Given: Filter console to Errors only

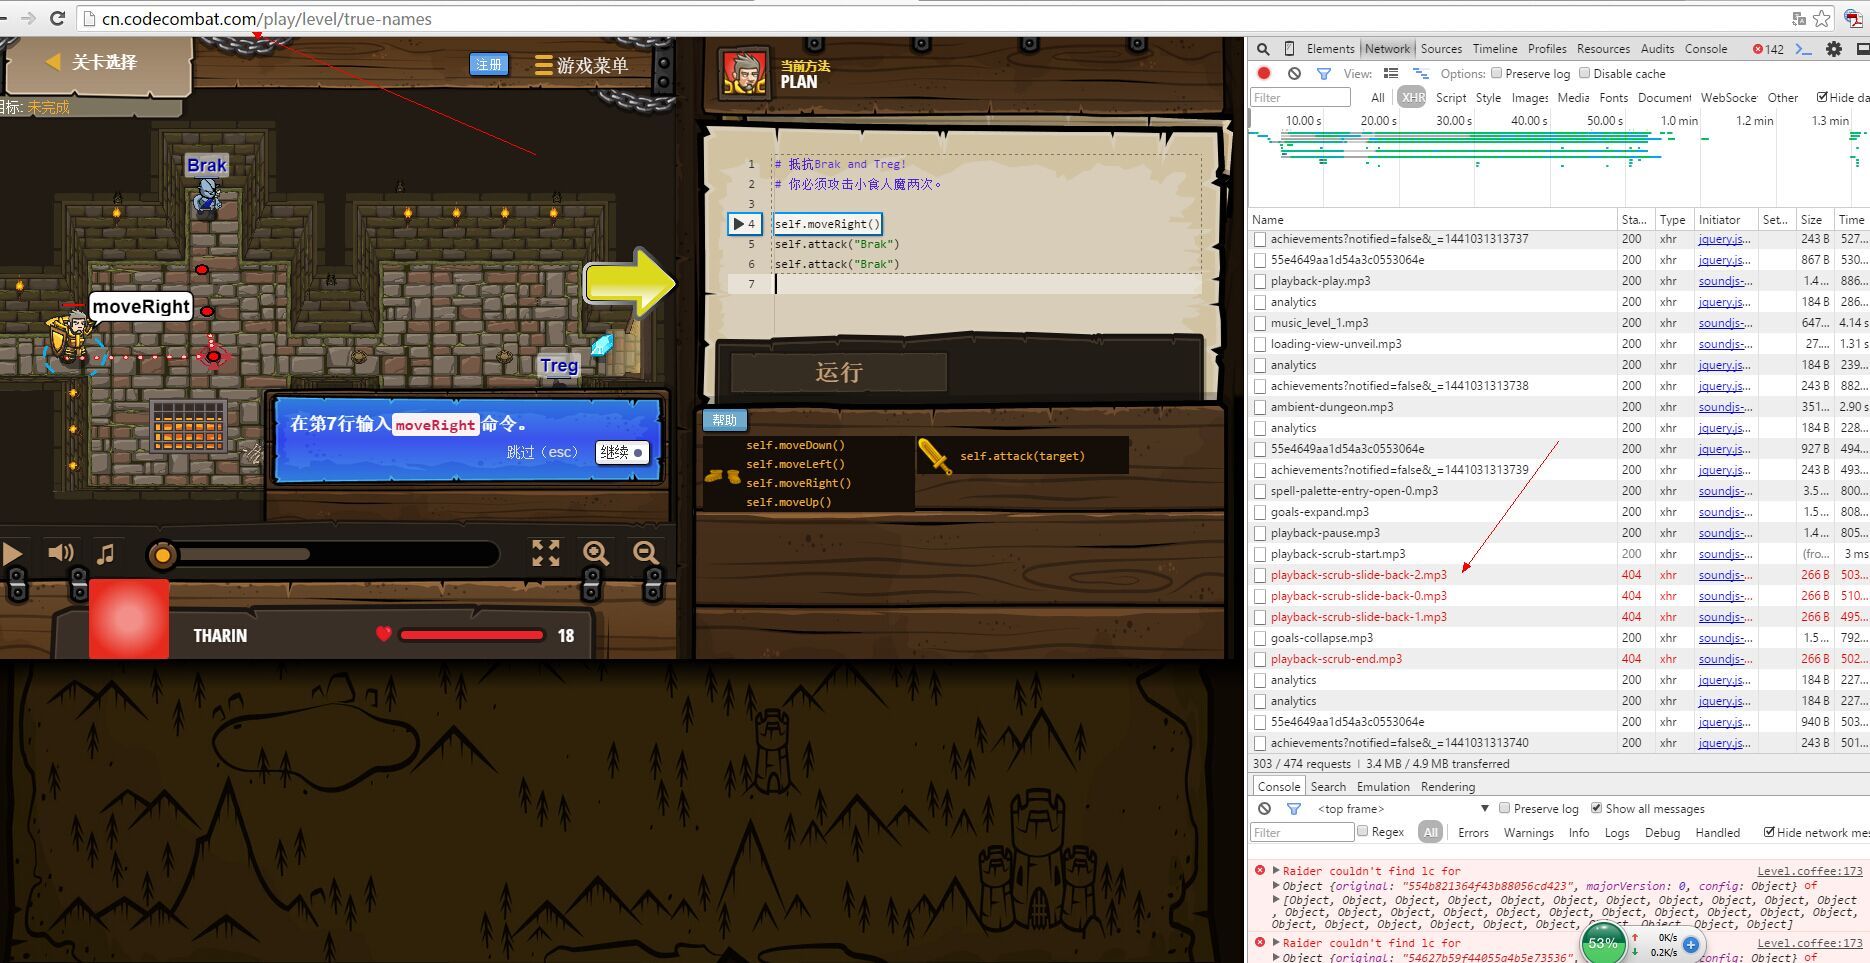Looking at the screenshot, I should [x=1473, y=832].
